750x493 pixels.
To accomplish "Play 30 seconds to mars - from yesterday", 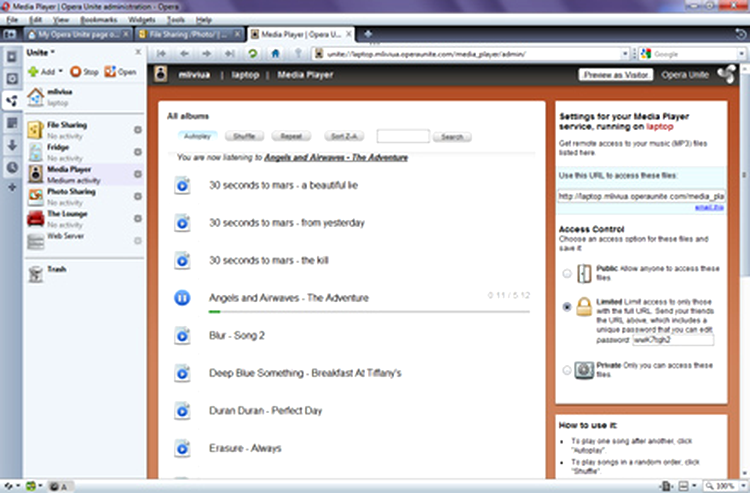I will coord(182,223).
